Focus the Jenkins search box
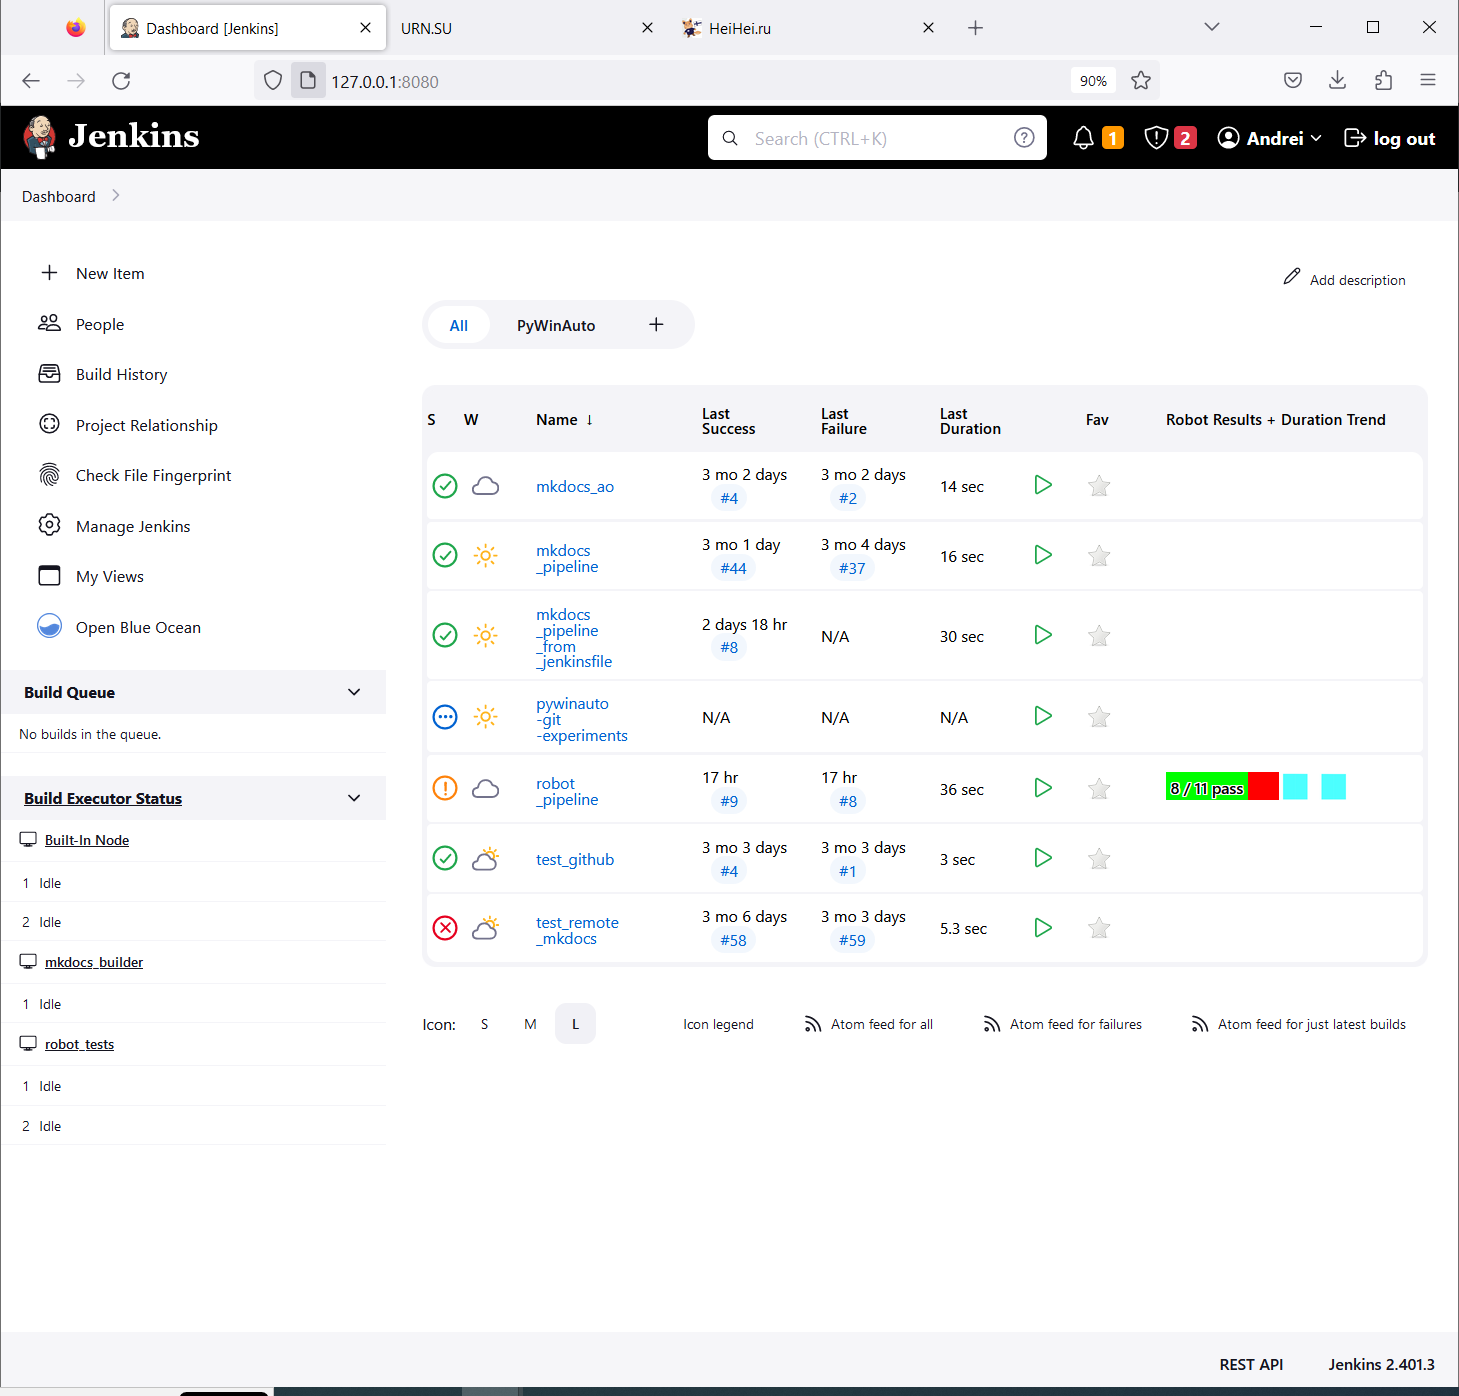1459x1396 pixels. coord(877,138)
